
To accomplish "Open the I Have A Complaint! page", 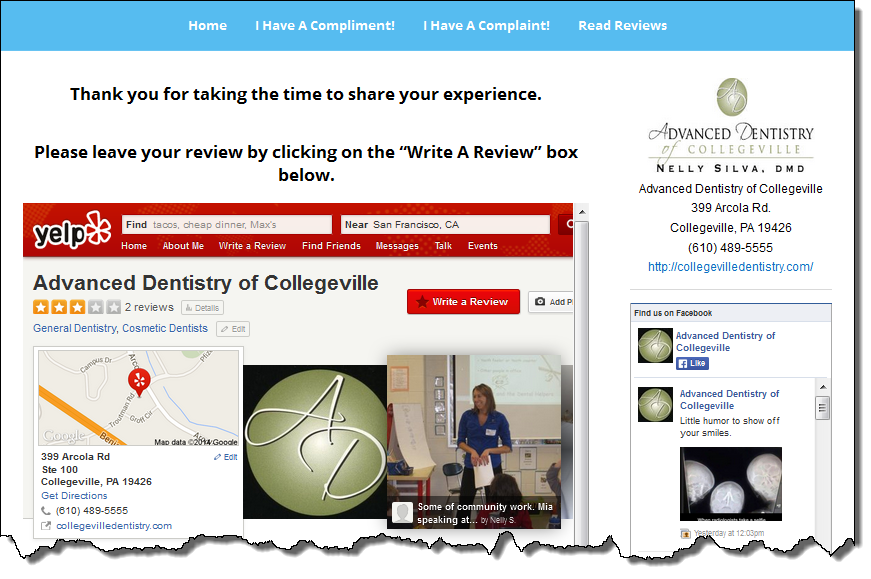I will [487, 26].
